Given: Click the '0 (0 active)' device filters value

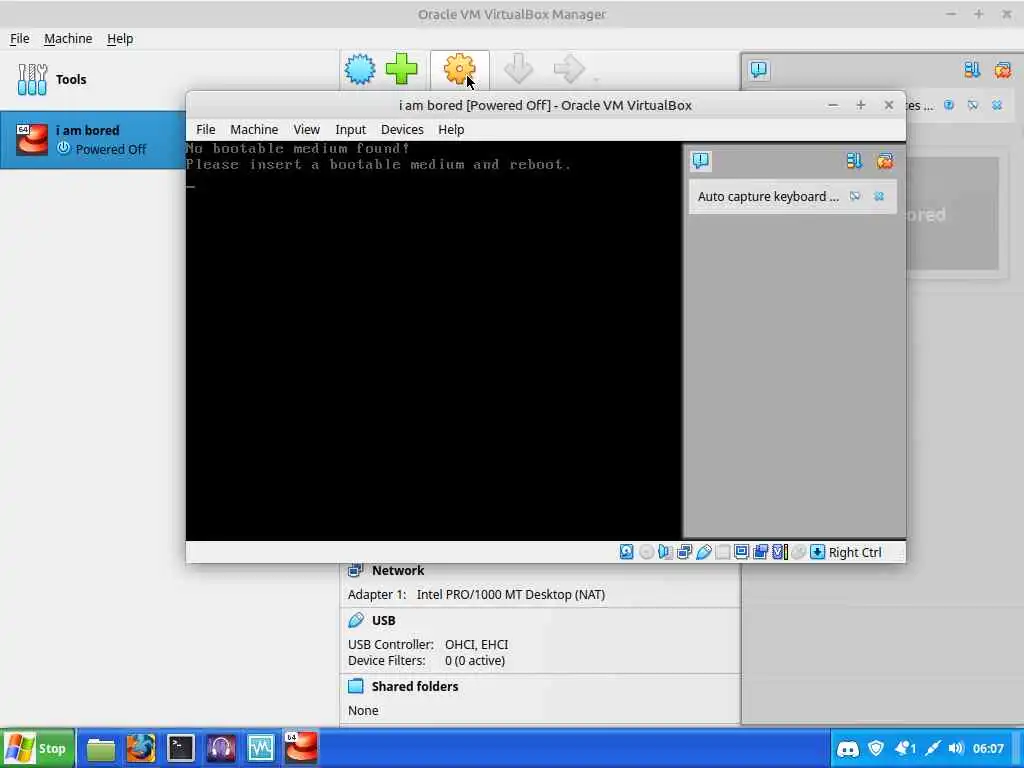Looking at the screenshot, I should click(475, 660).
